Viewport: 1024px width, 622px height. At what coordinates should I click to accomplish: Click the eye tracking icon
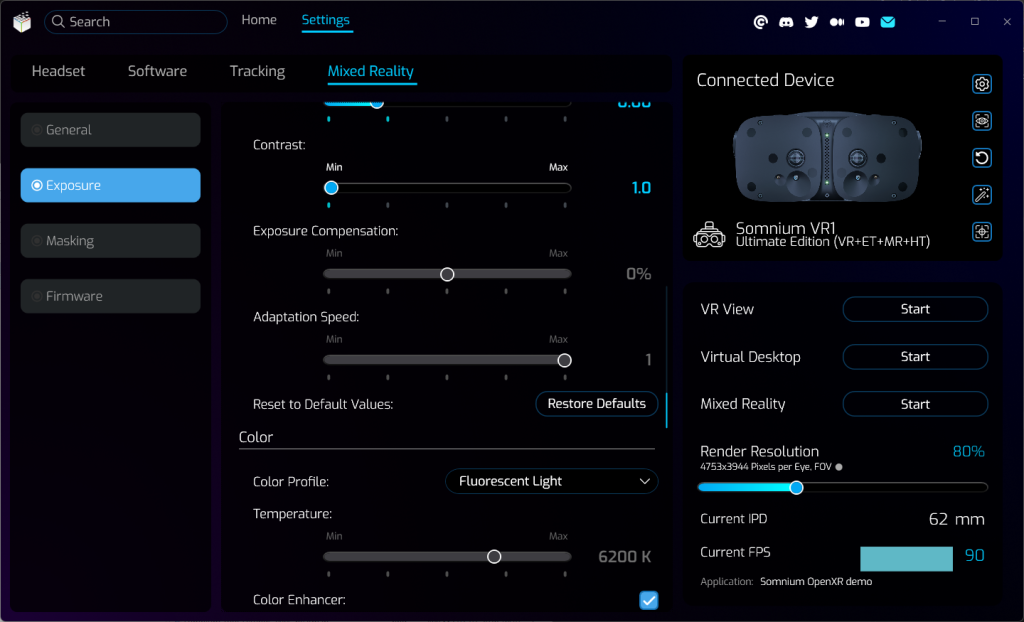pyautogui.click(x=982, y=121)
